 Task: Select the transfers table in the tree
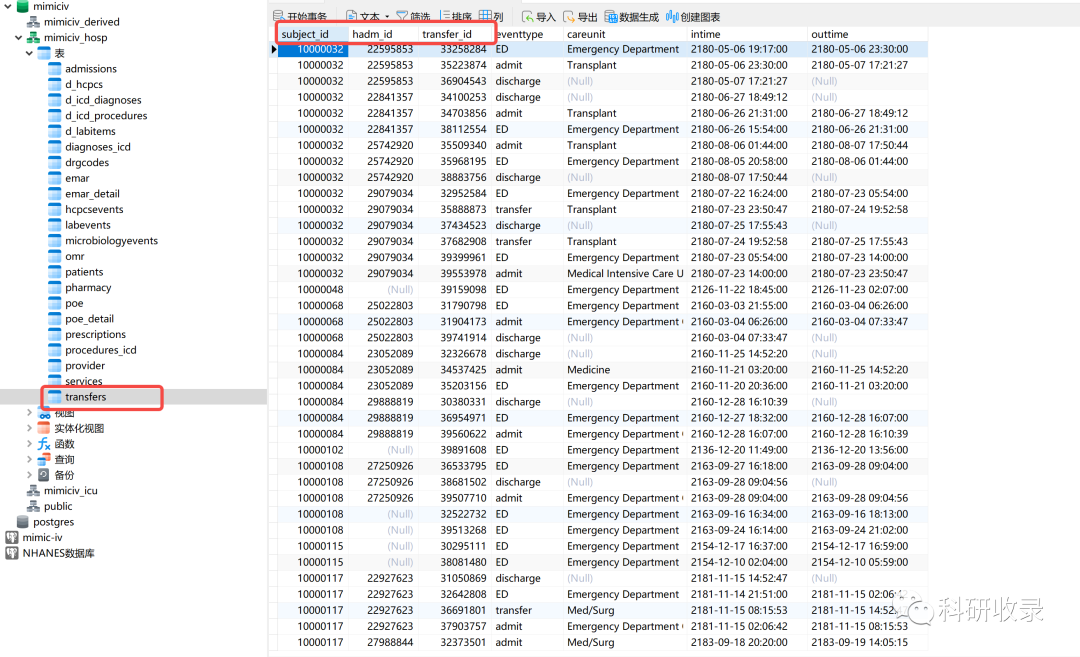point(85,397)
